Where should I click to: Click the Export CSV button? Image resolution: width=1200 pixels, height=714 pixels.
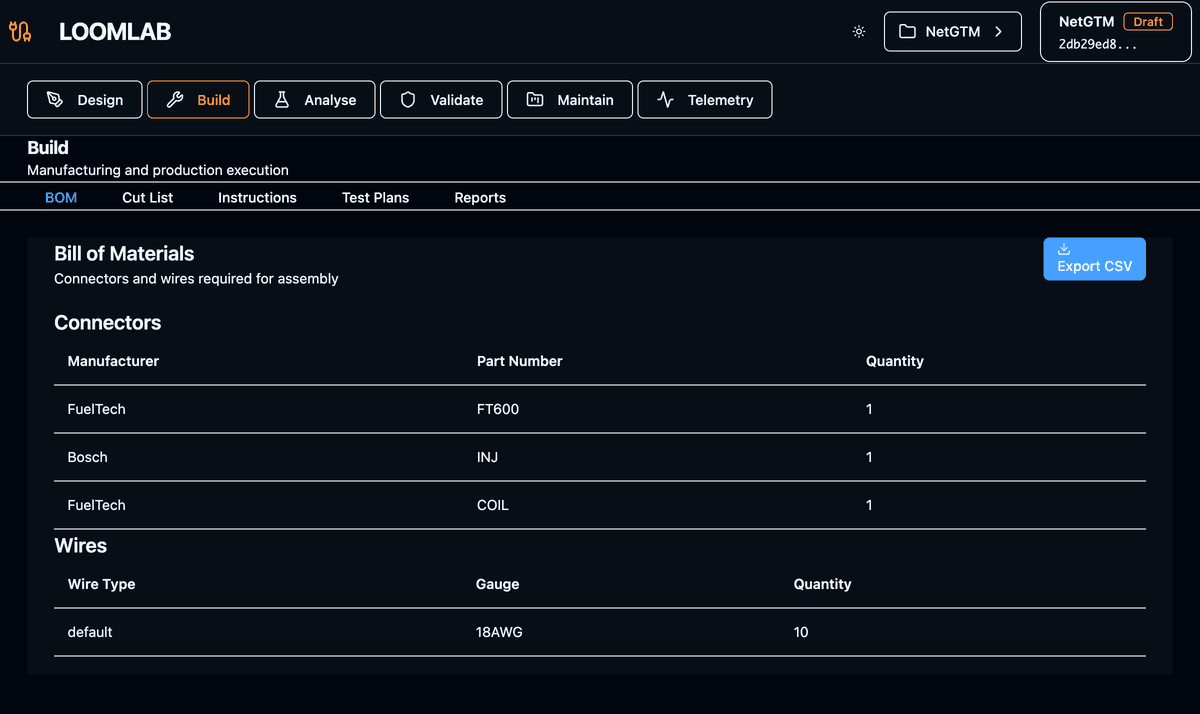(x=1094, y=258)
